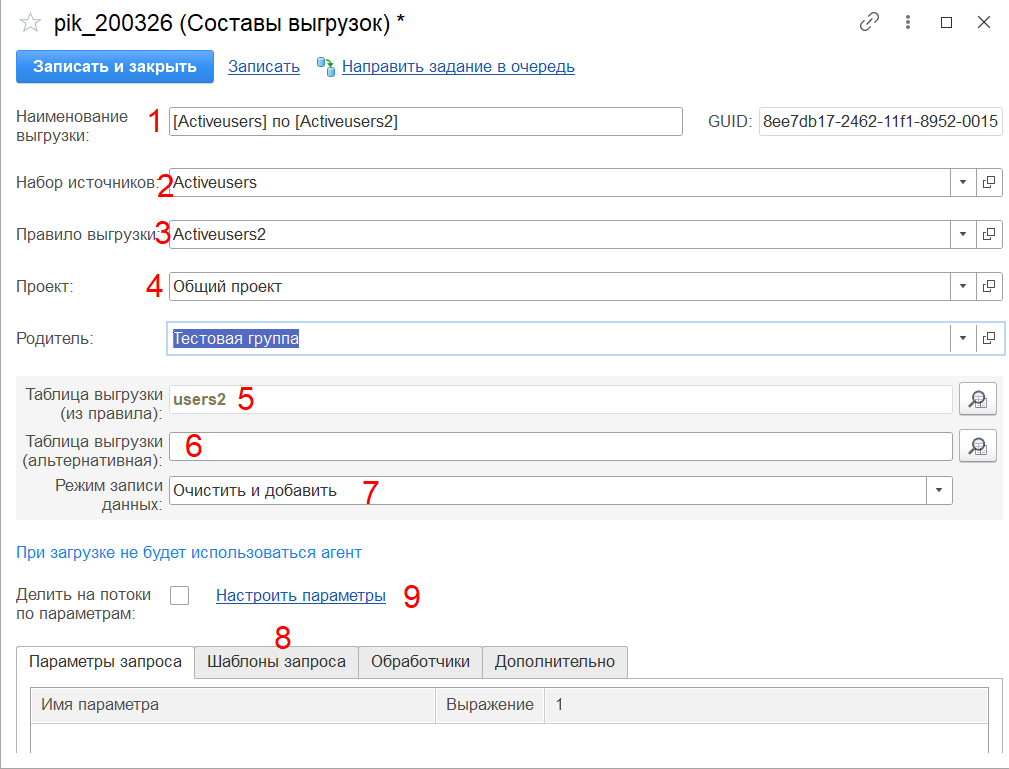Viewport: 1009px width, 769px height.
Task: Enable Делить на потоки по параметрам checkbox
Action: point(179,596)
